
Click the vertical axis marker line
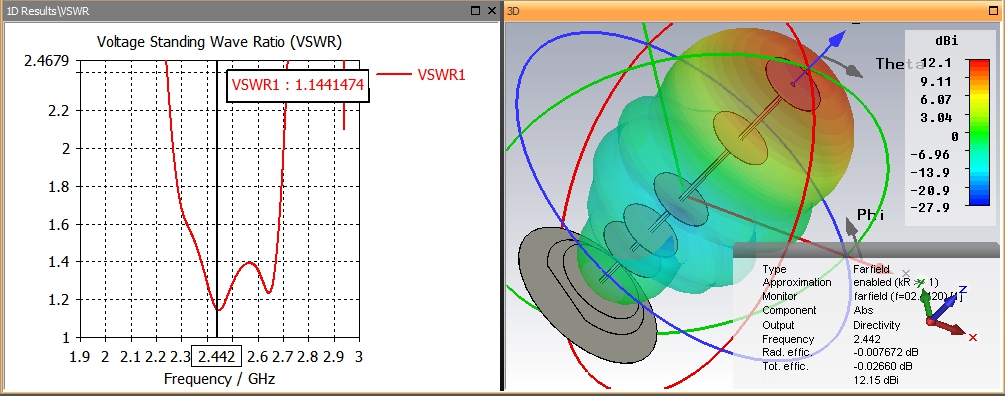[x=217, y=199]
